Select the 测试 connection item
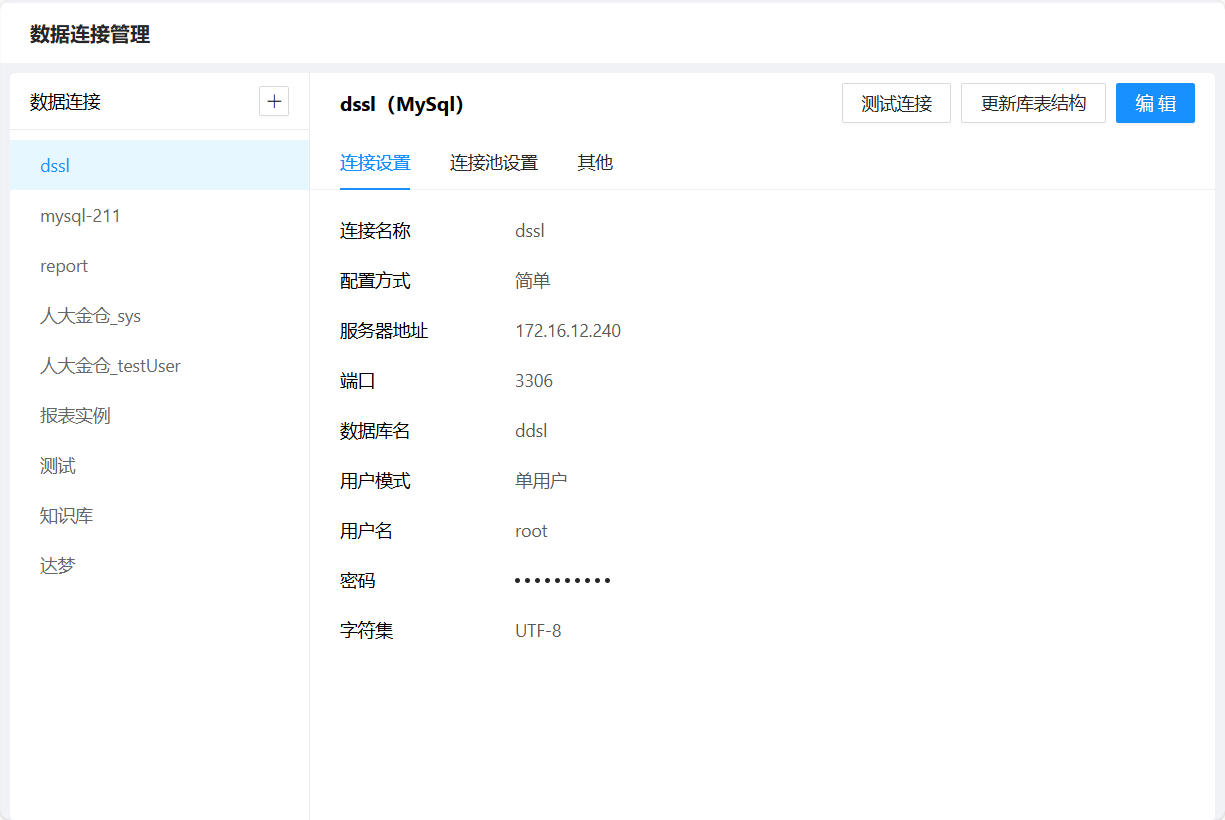Screen dimensions: 1225x820 pyautogui.click(x=58, y=466)
